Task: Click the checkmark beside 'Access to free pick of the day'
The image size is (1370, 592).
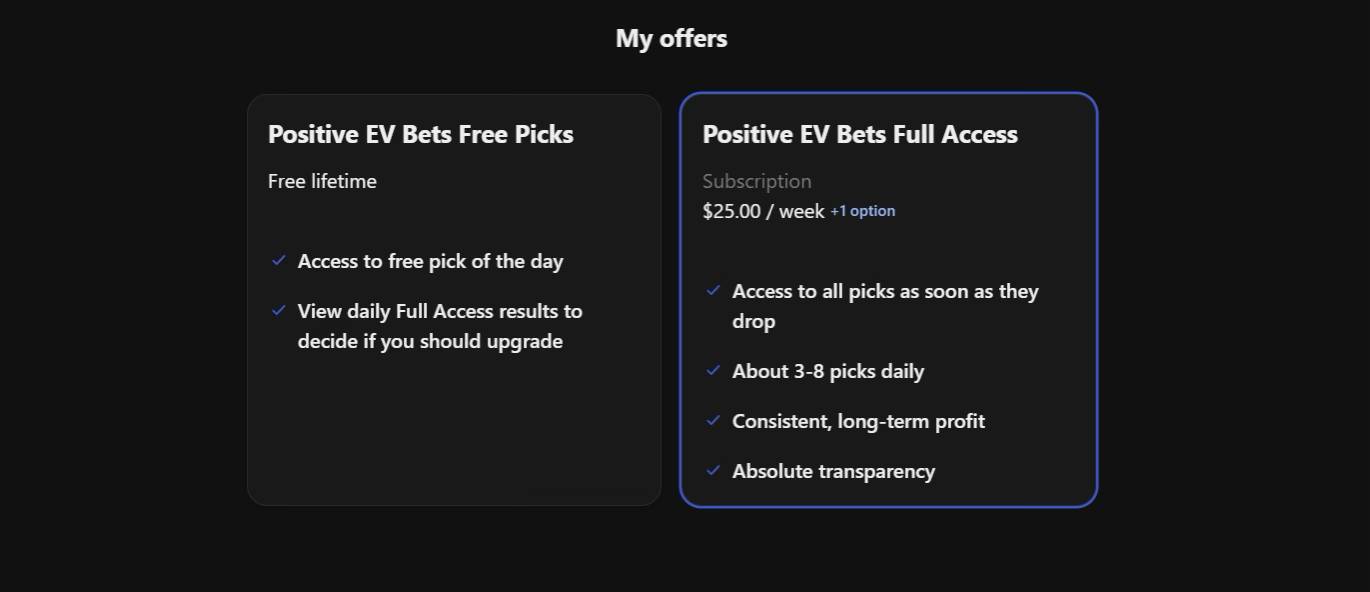Action: [x=279, y=261]
